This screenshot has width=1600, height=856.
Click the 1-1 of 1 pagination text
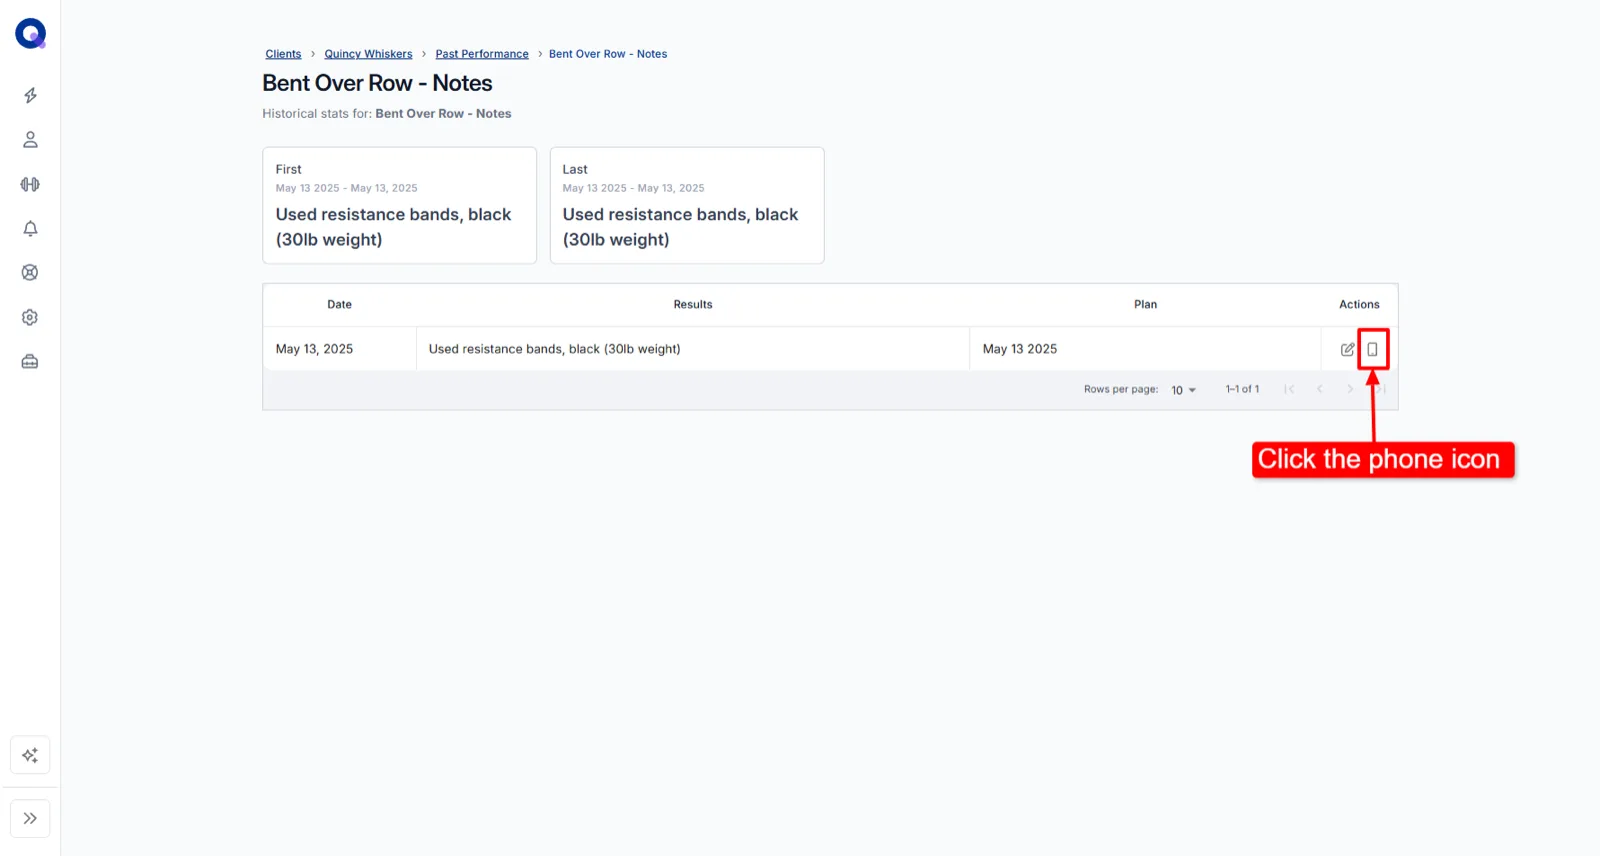tap(1242, 389)
